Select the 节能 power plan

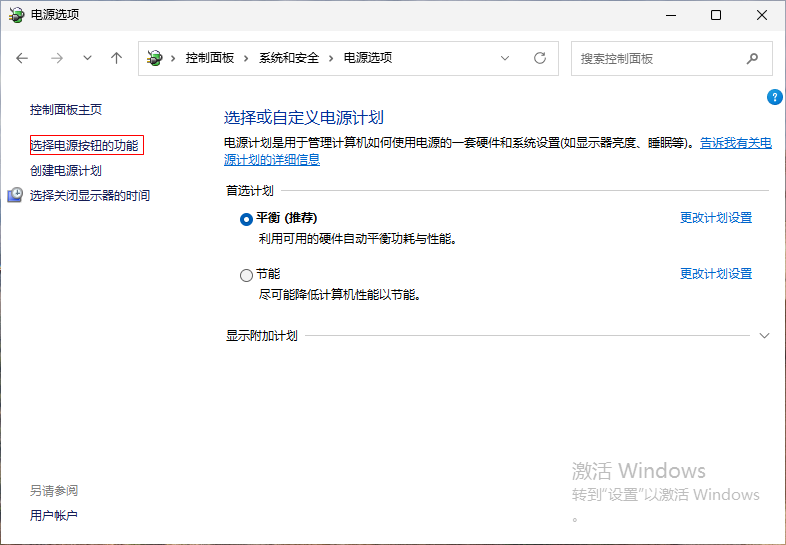(x=246, y=275)
